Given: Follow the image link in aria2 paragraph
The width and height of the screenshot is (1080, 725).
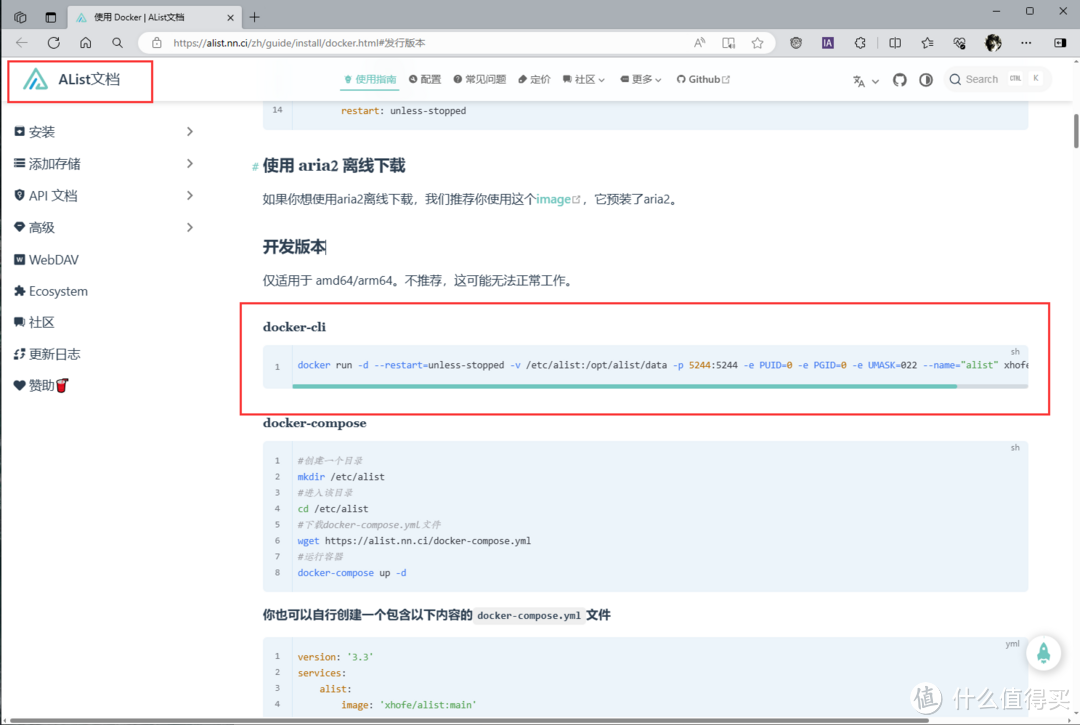Looking at the screenshot, I should coord(558,199).
